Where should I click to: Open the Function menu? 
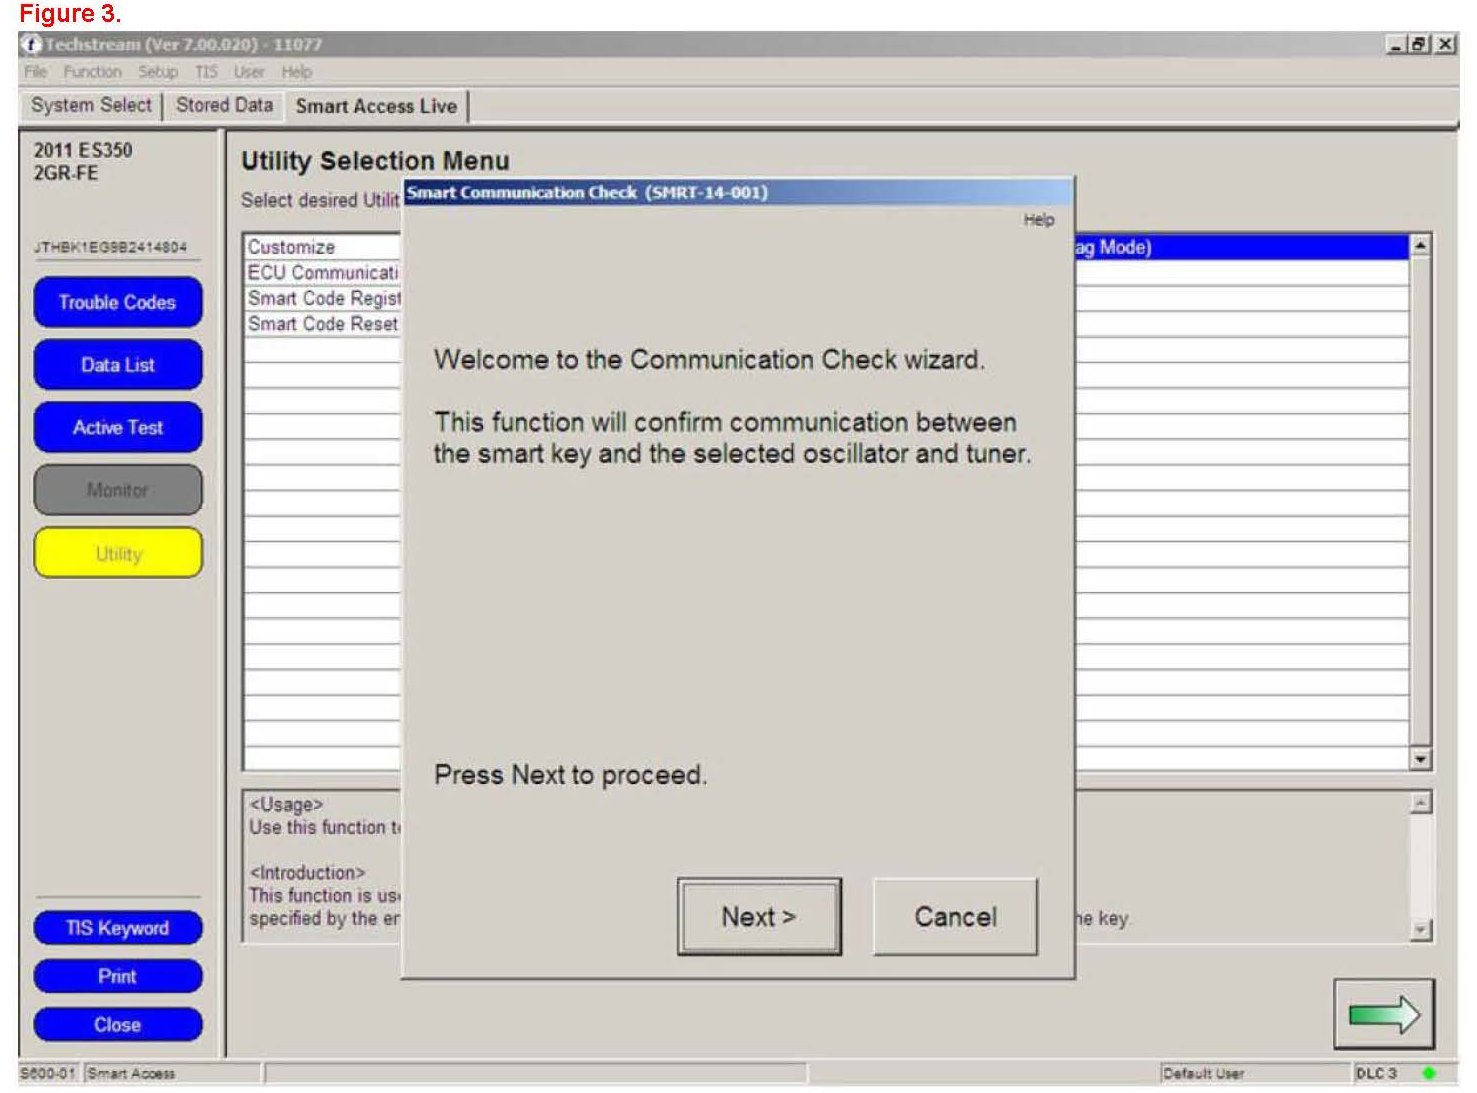click(x=92, y=72)
